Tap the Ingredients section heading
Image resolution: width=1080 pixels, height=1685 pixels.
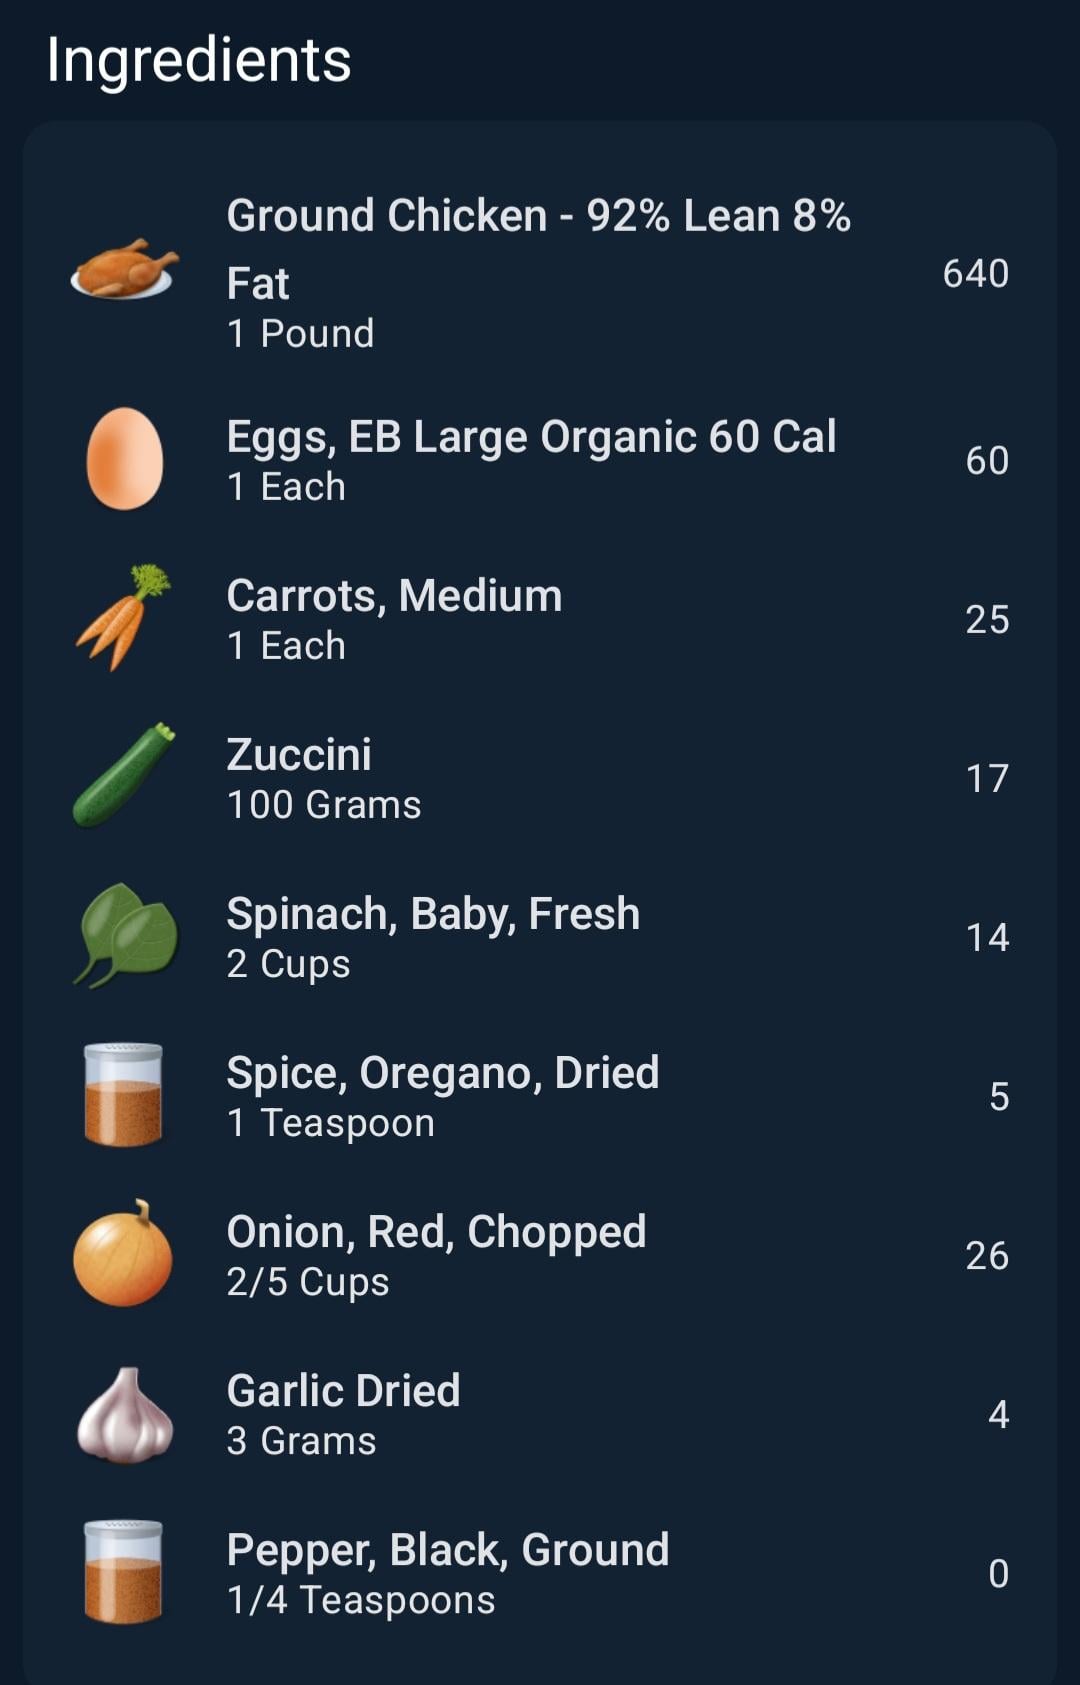click(x=199, y=60)
